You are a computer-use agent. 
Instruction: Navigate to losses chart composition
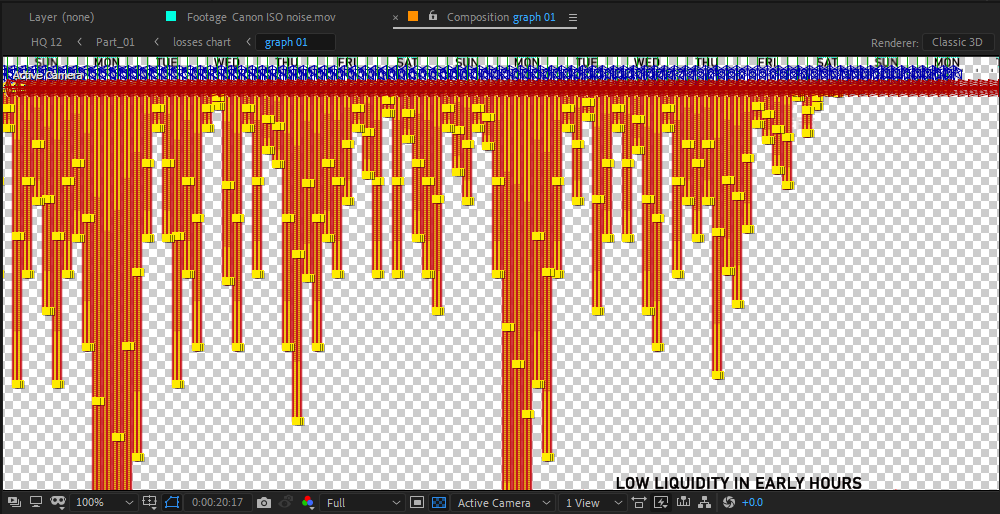tap(202, 42)
